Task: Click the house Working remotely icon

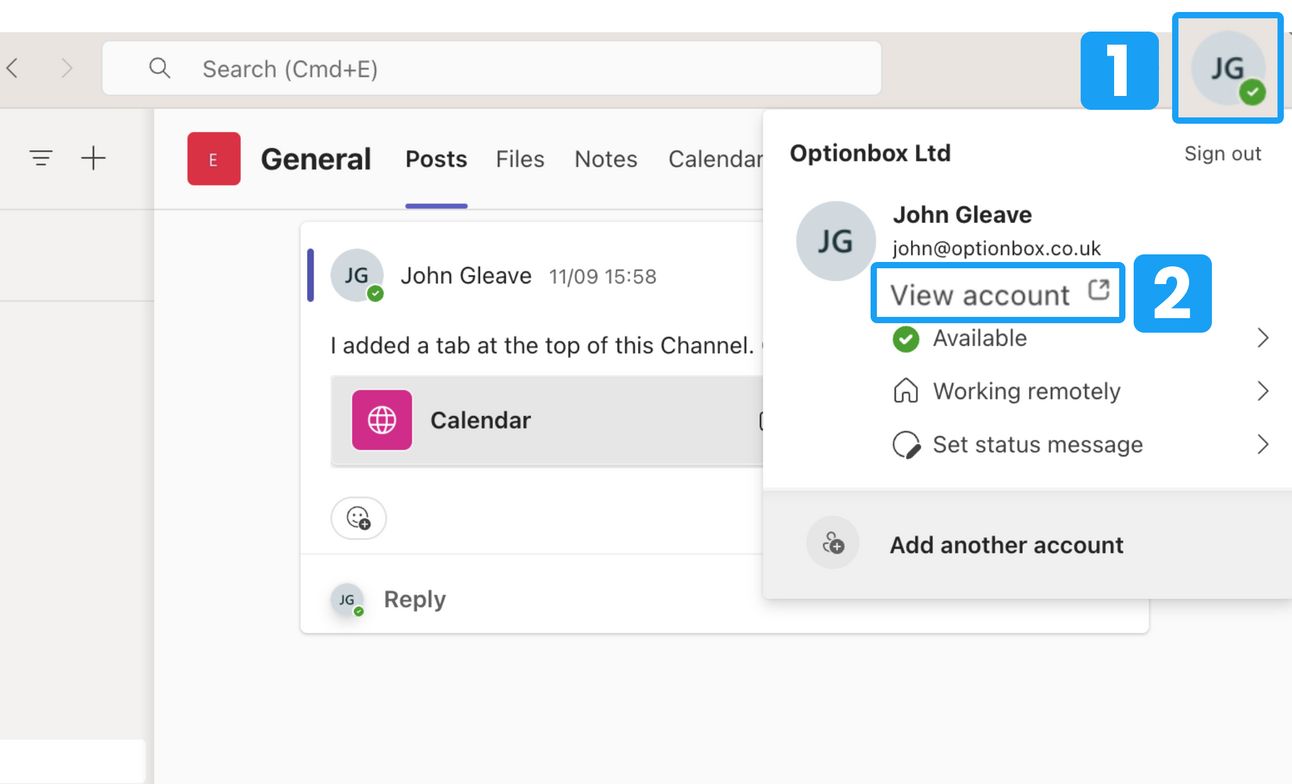Action: click(905, 391)
